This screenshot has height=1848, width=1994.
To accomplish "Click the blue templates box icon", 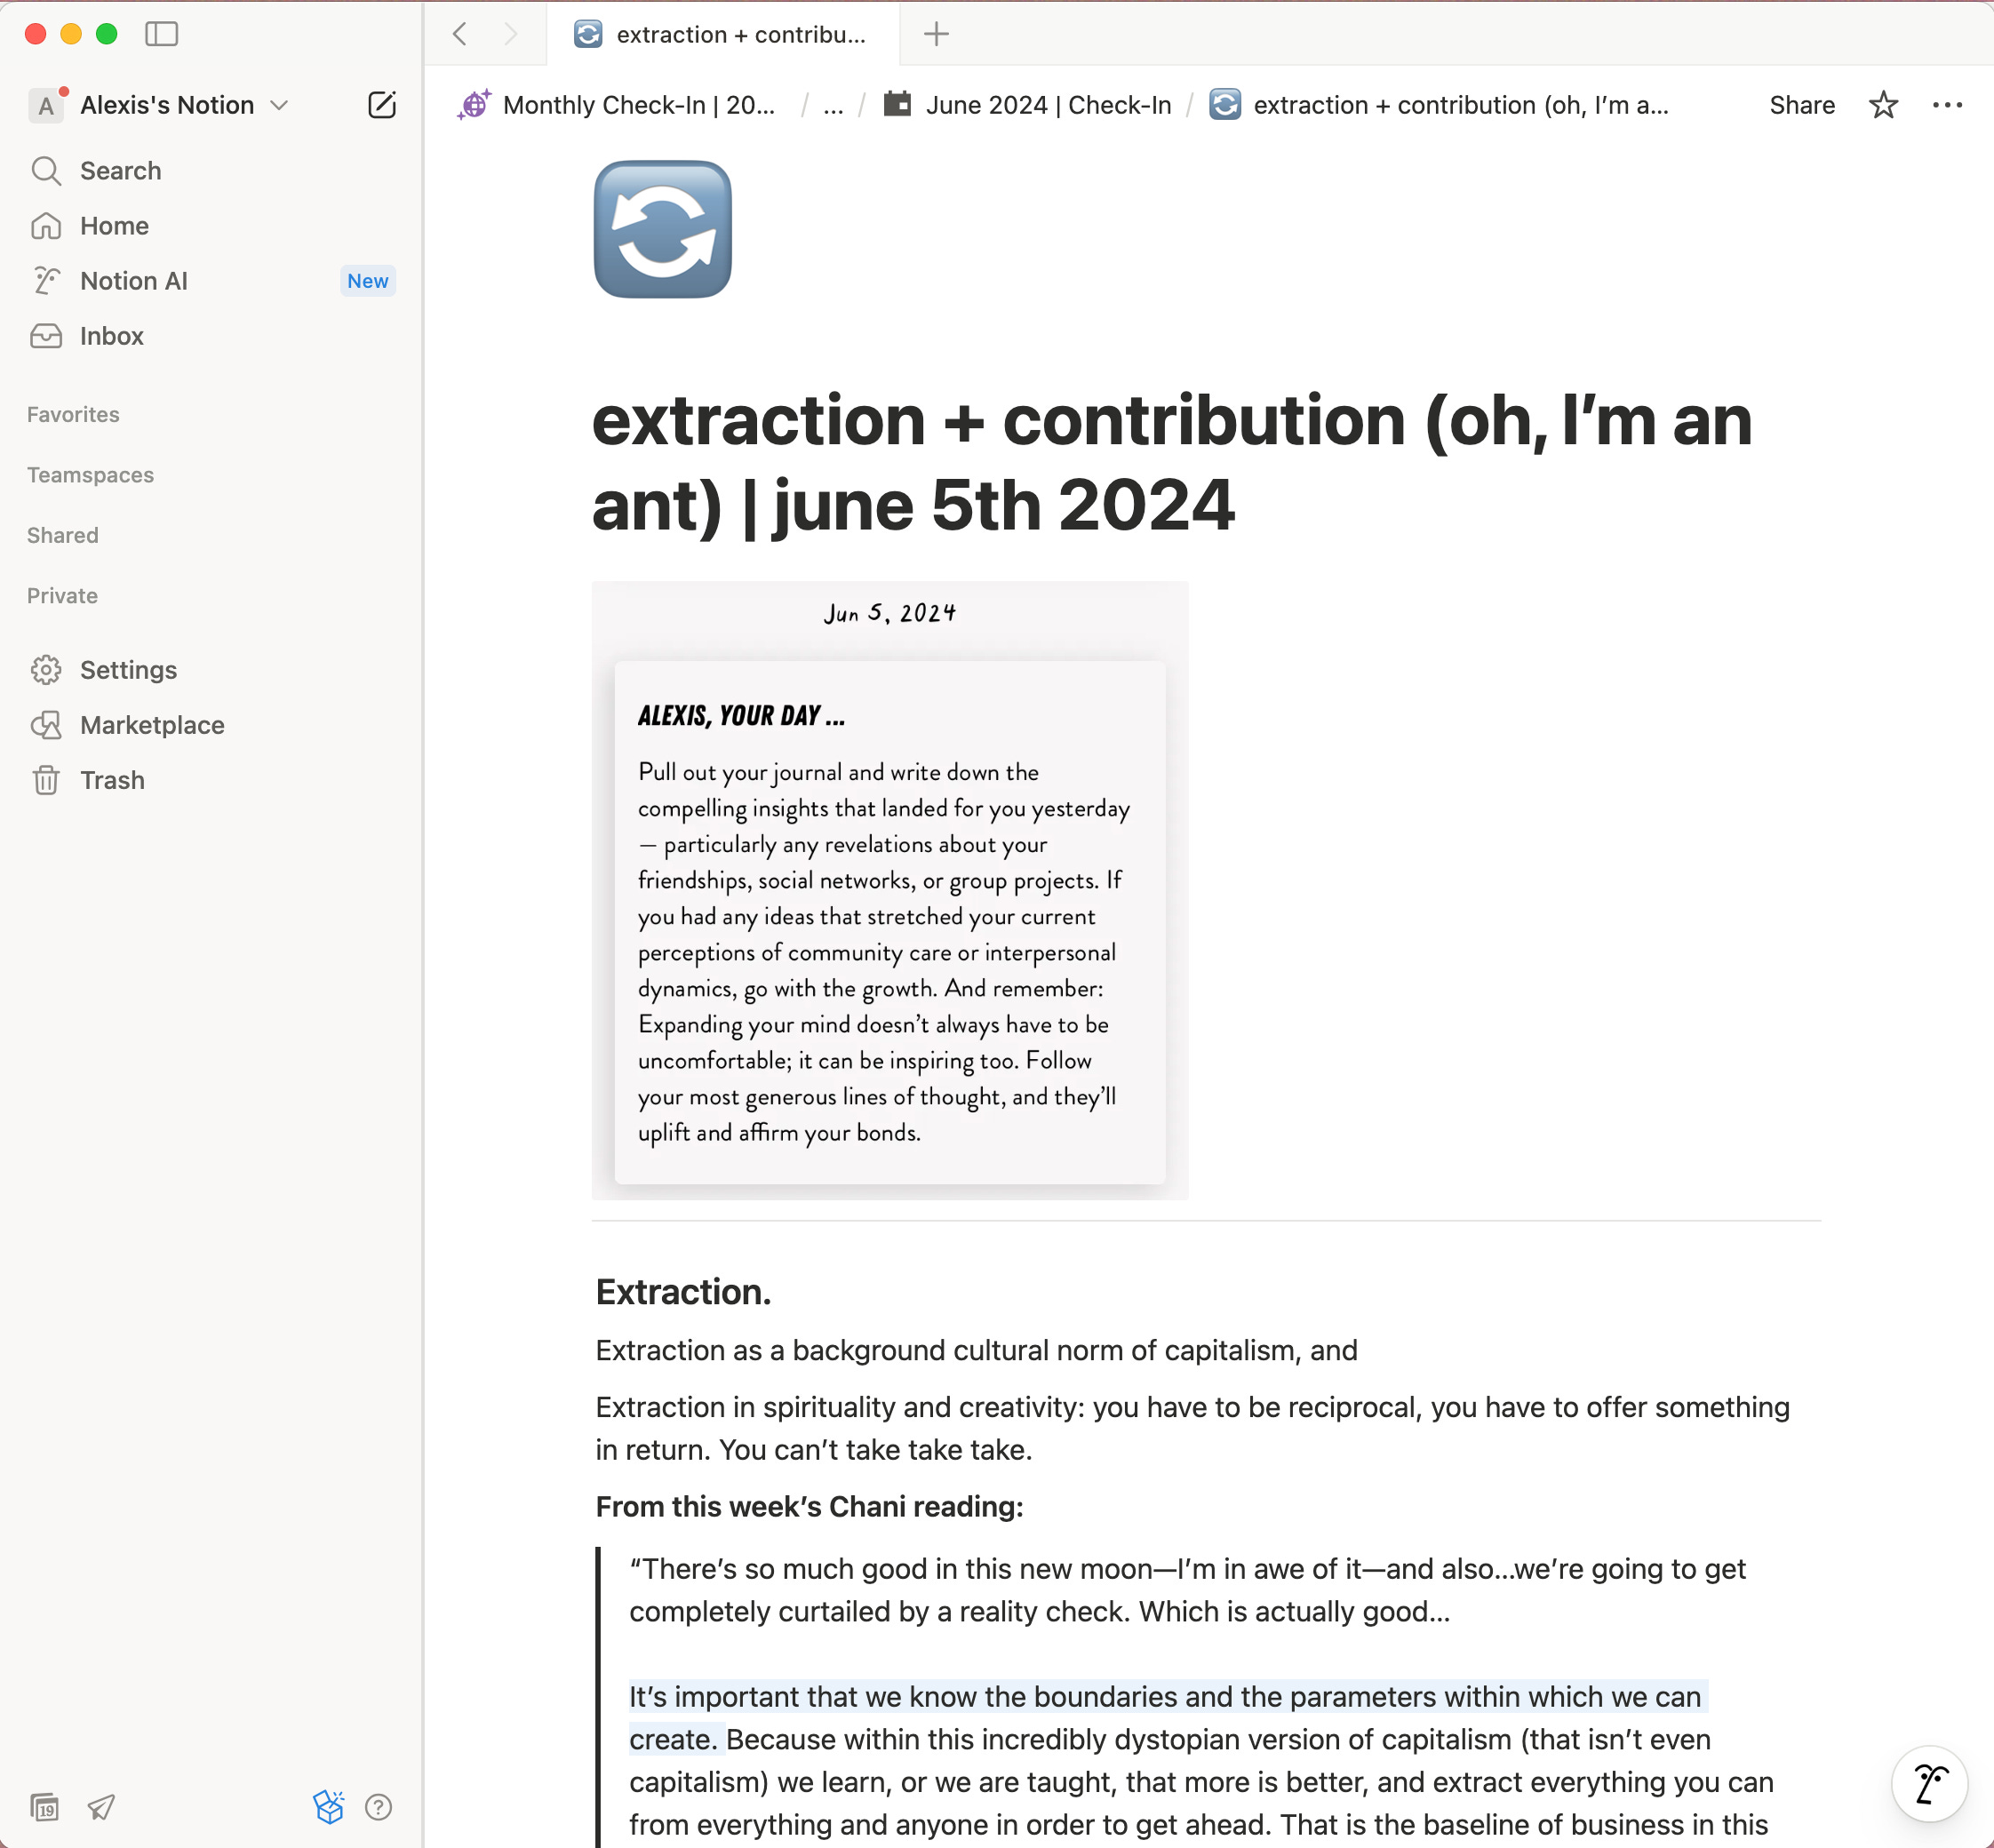I will pos(328,1807).
